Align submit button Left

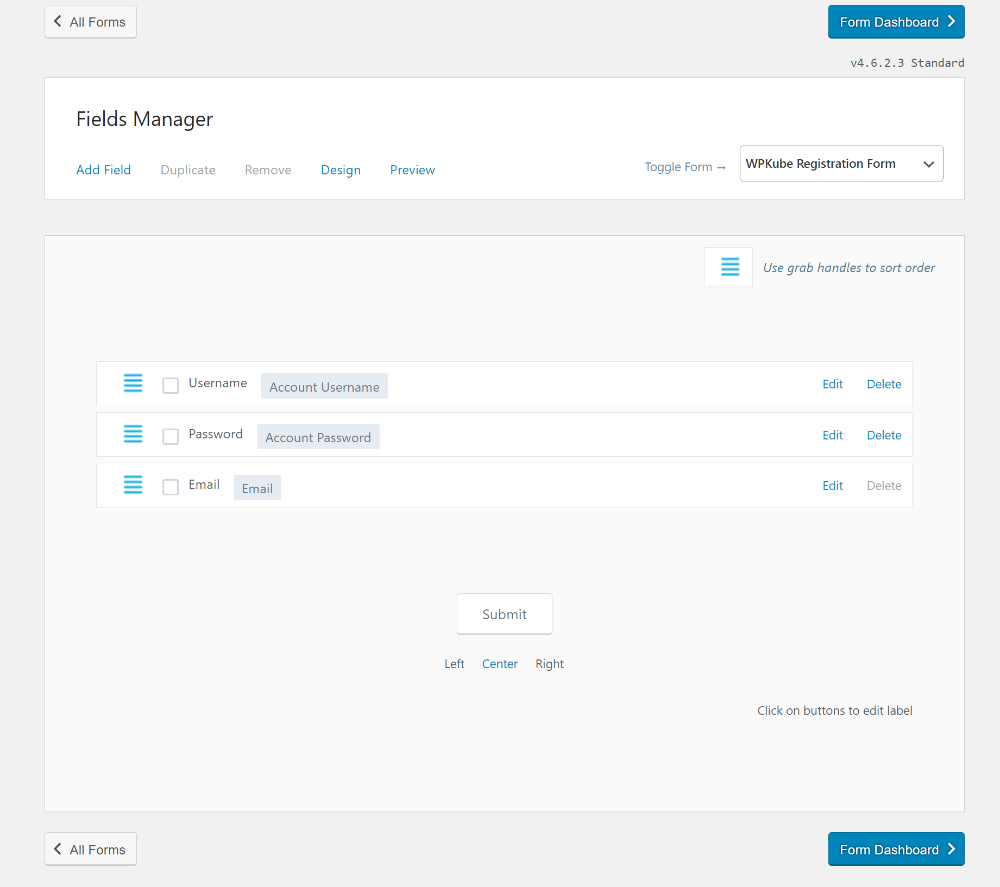(x=454, y=664)
